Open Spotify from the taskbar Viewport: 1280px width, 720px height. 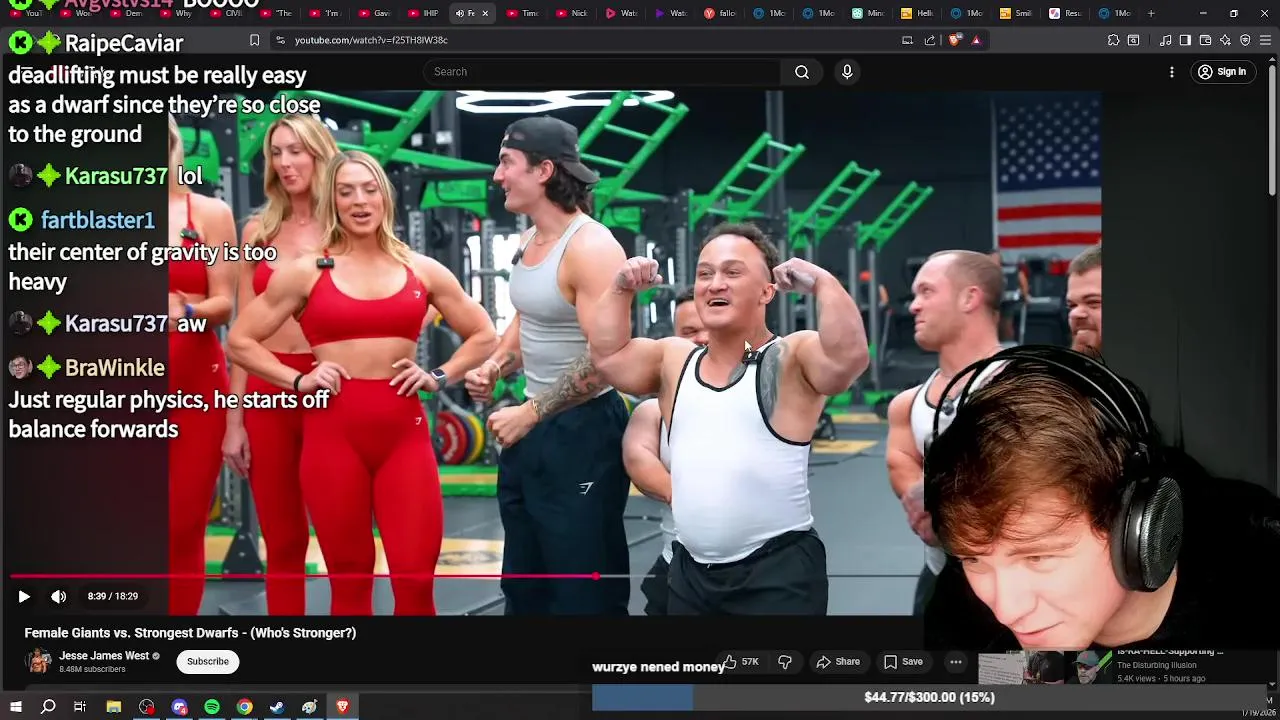(212, 707)
